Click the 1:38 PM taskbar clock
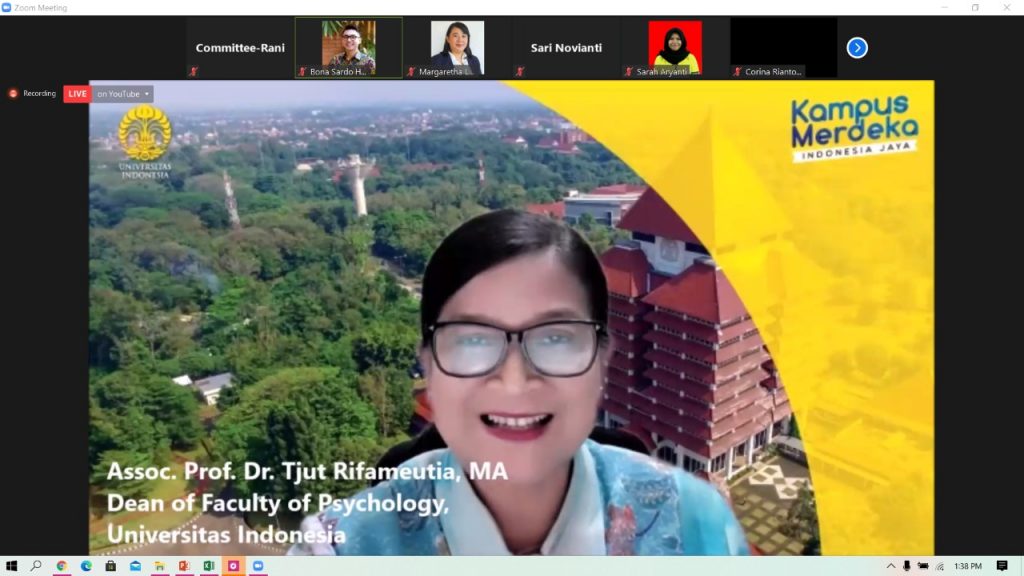 point(968,566)
